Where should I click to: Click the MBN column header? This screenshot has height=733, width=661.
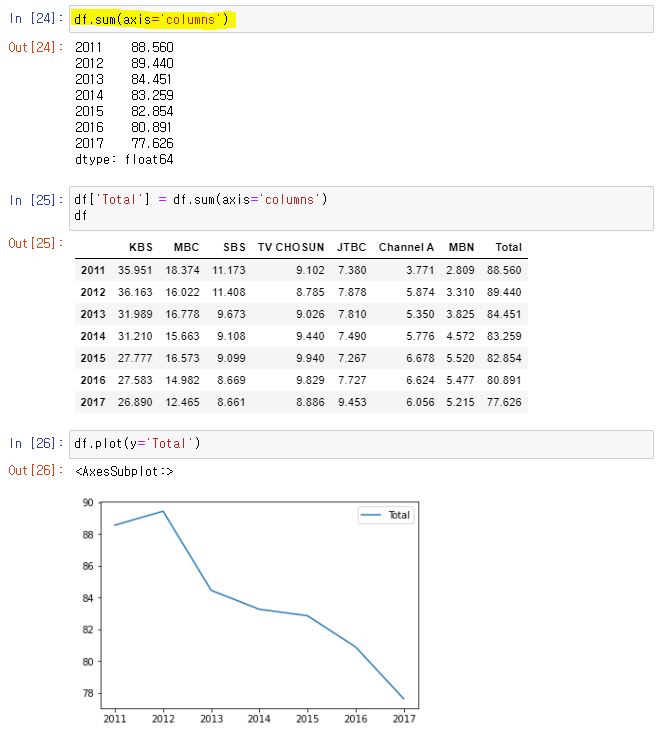(461, 247)
